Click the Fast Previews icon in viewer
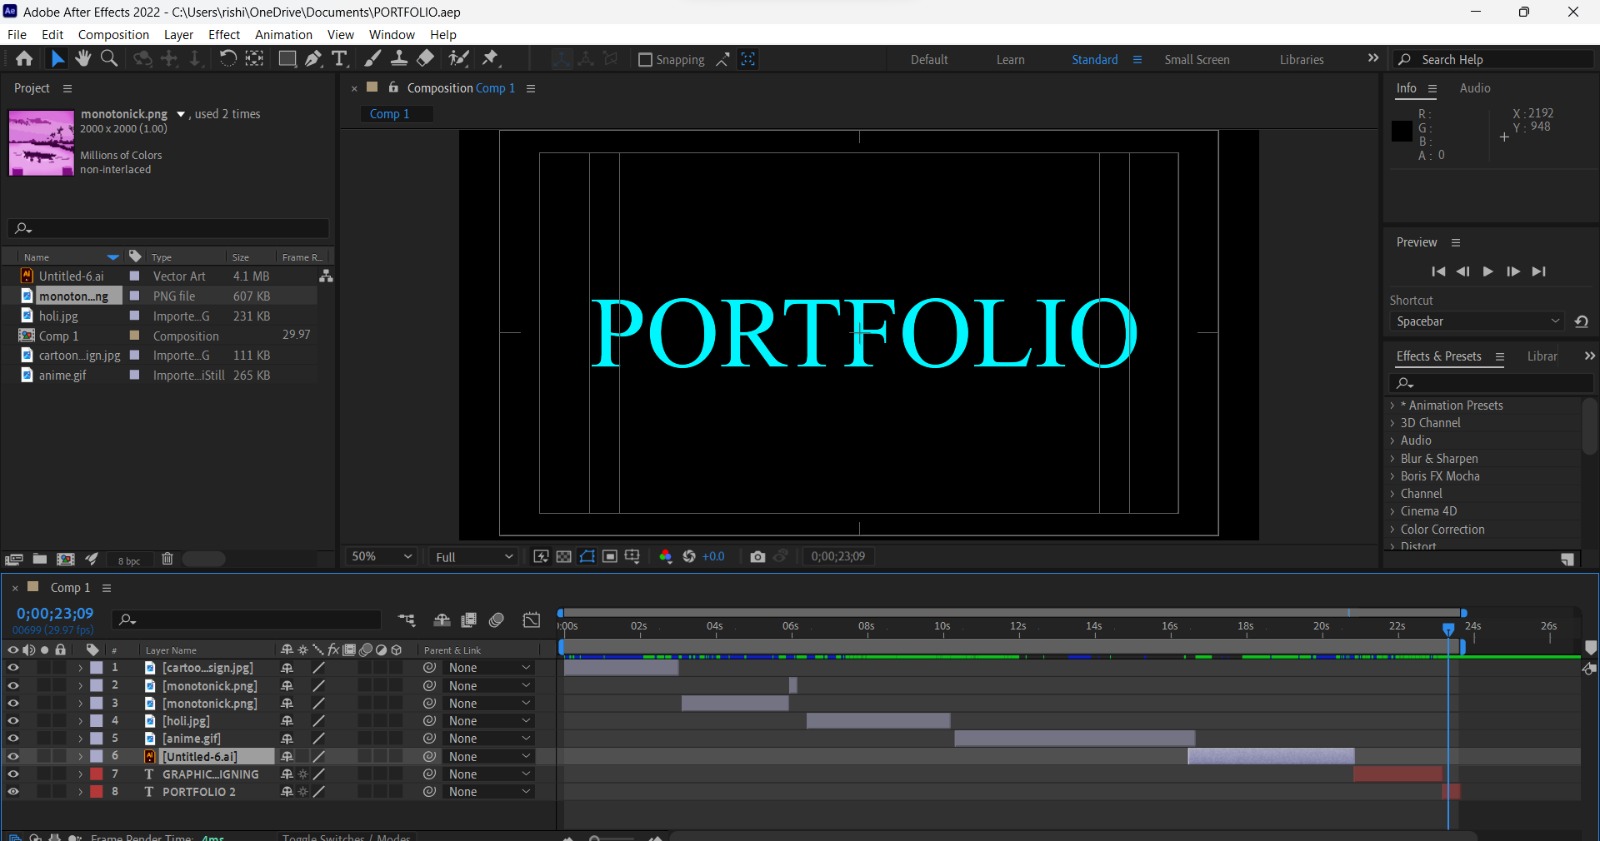 click(x=541, y=557)
